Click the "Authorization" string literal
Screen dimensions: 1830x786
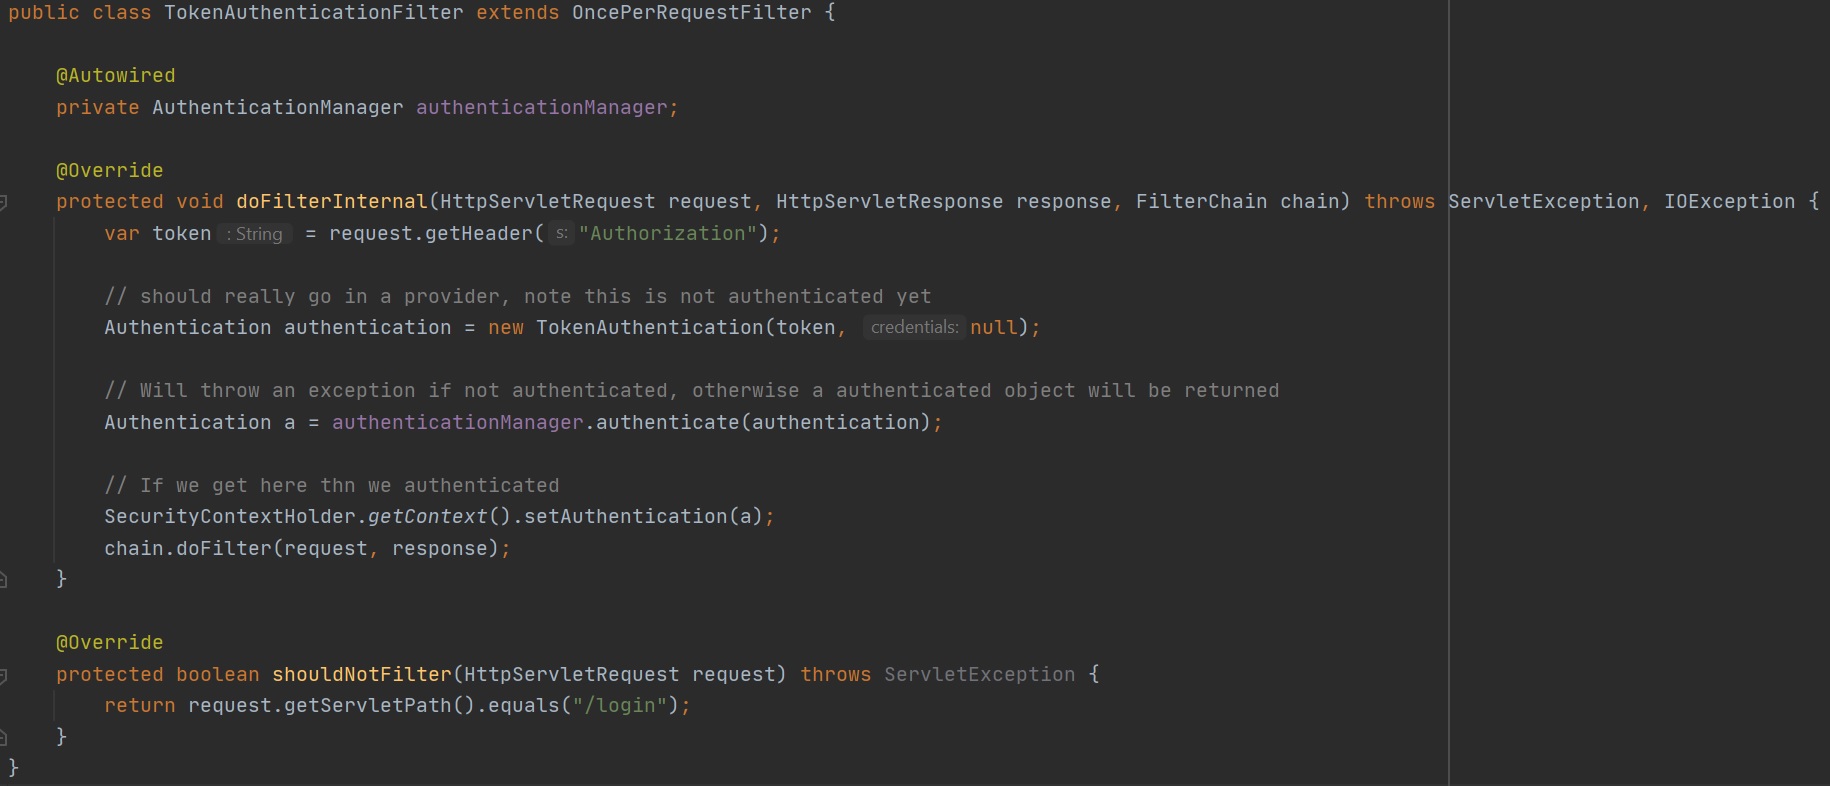pyautogui.click(x=667, y=234)
